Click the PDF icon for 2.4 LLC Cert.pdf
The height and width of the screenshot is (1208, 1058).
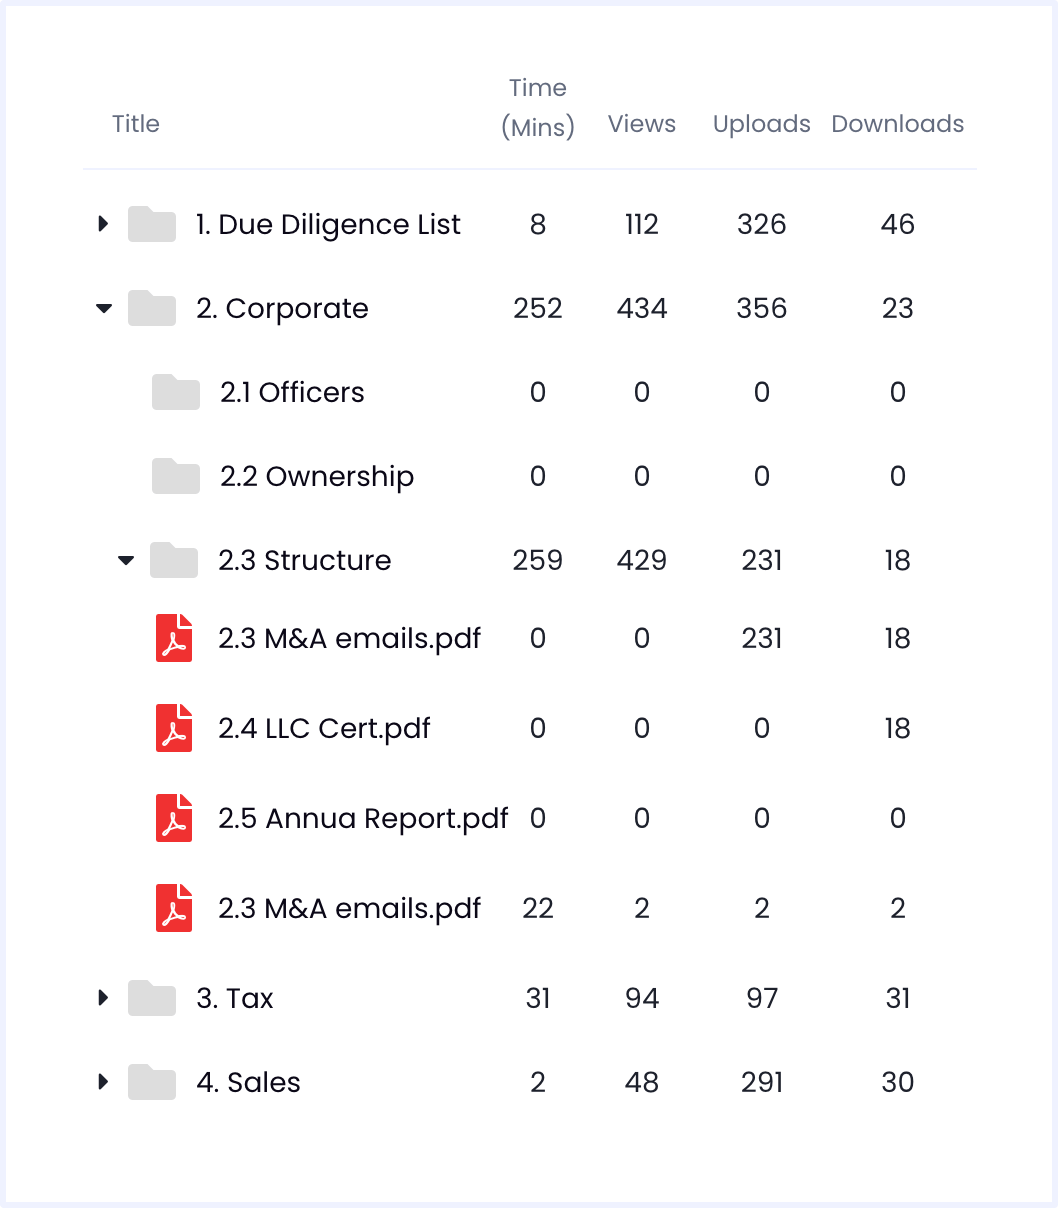[174, 728]
